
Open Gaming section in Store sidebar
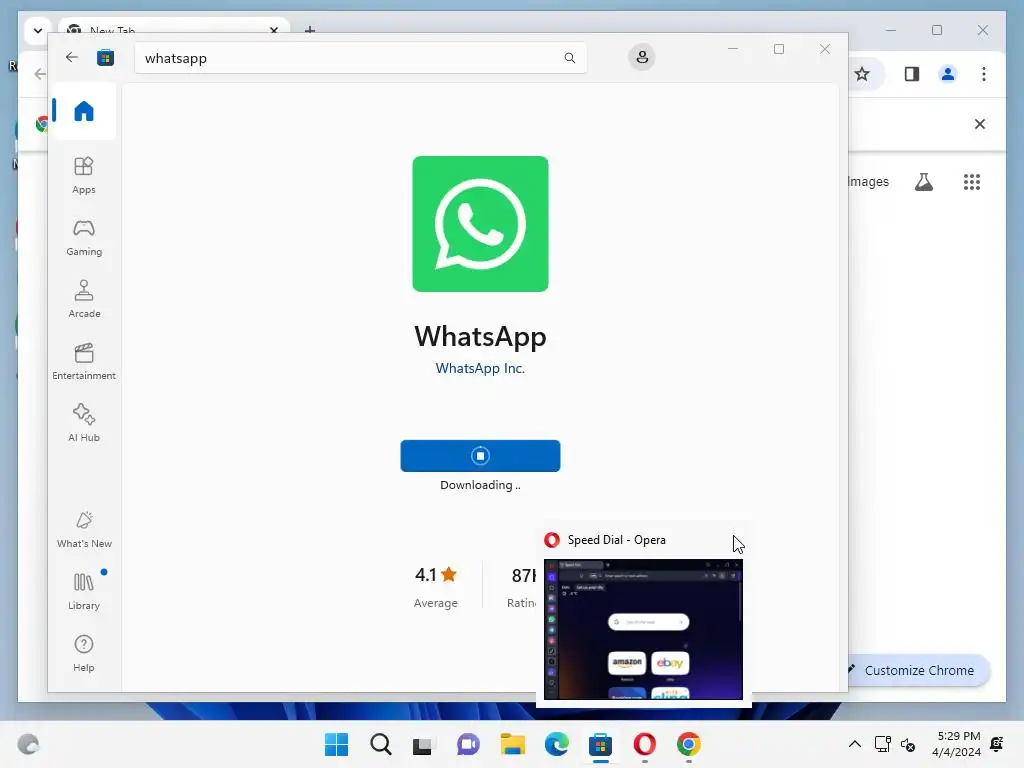84,238
